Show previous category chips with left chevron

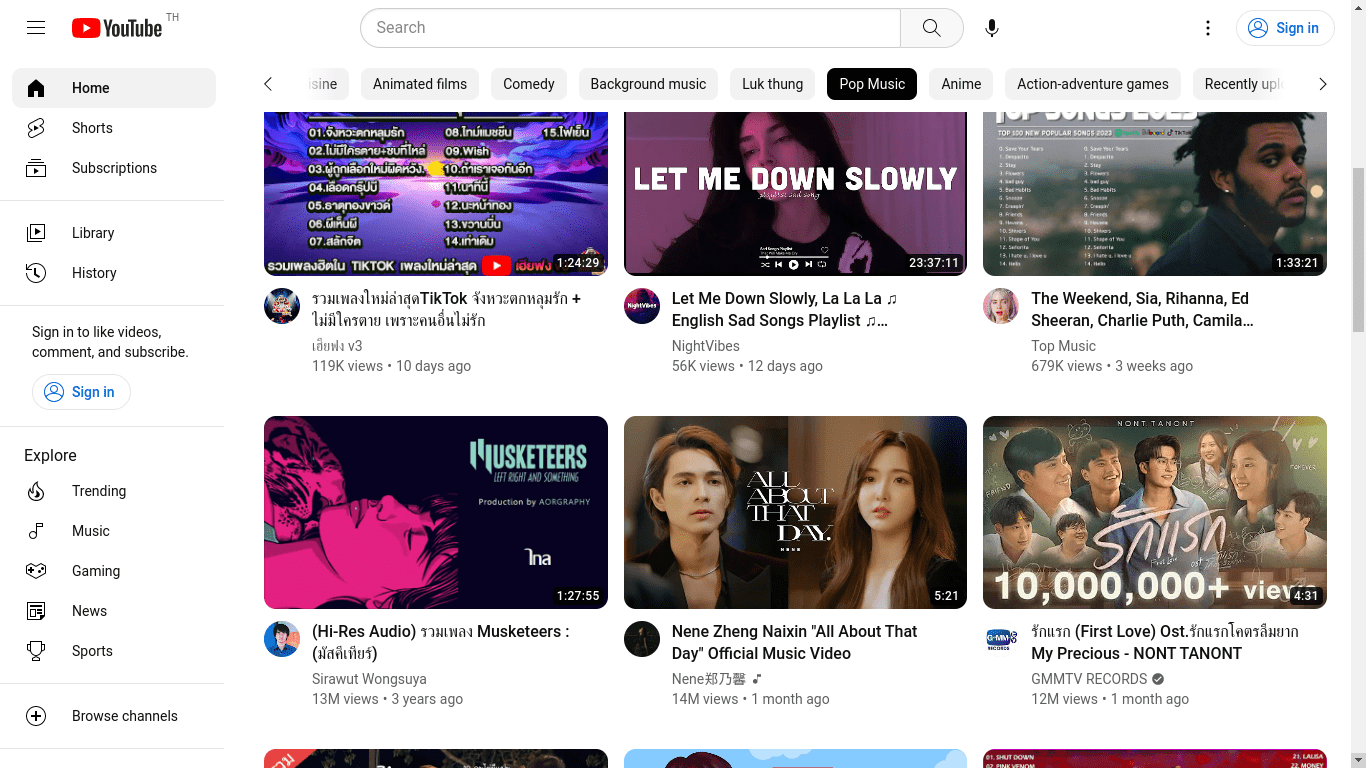(x=268, y=84)
